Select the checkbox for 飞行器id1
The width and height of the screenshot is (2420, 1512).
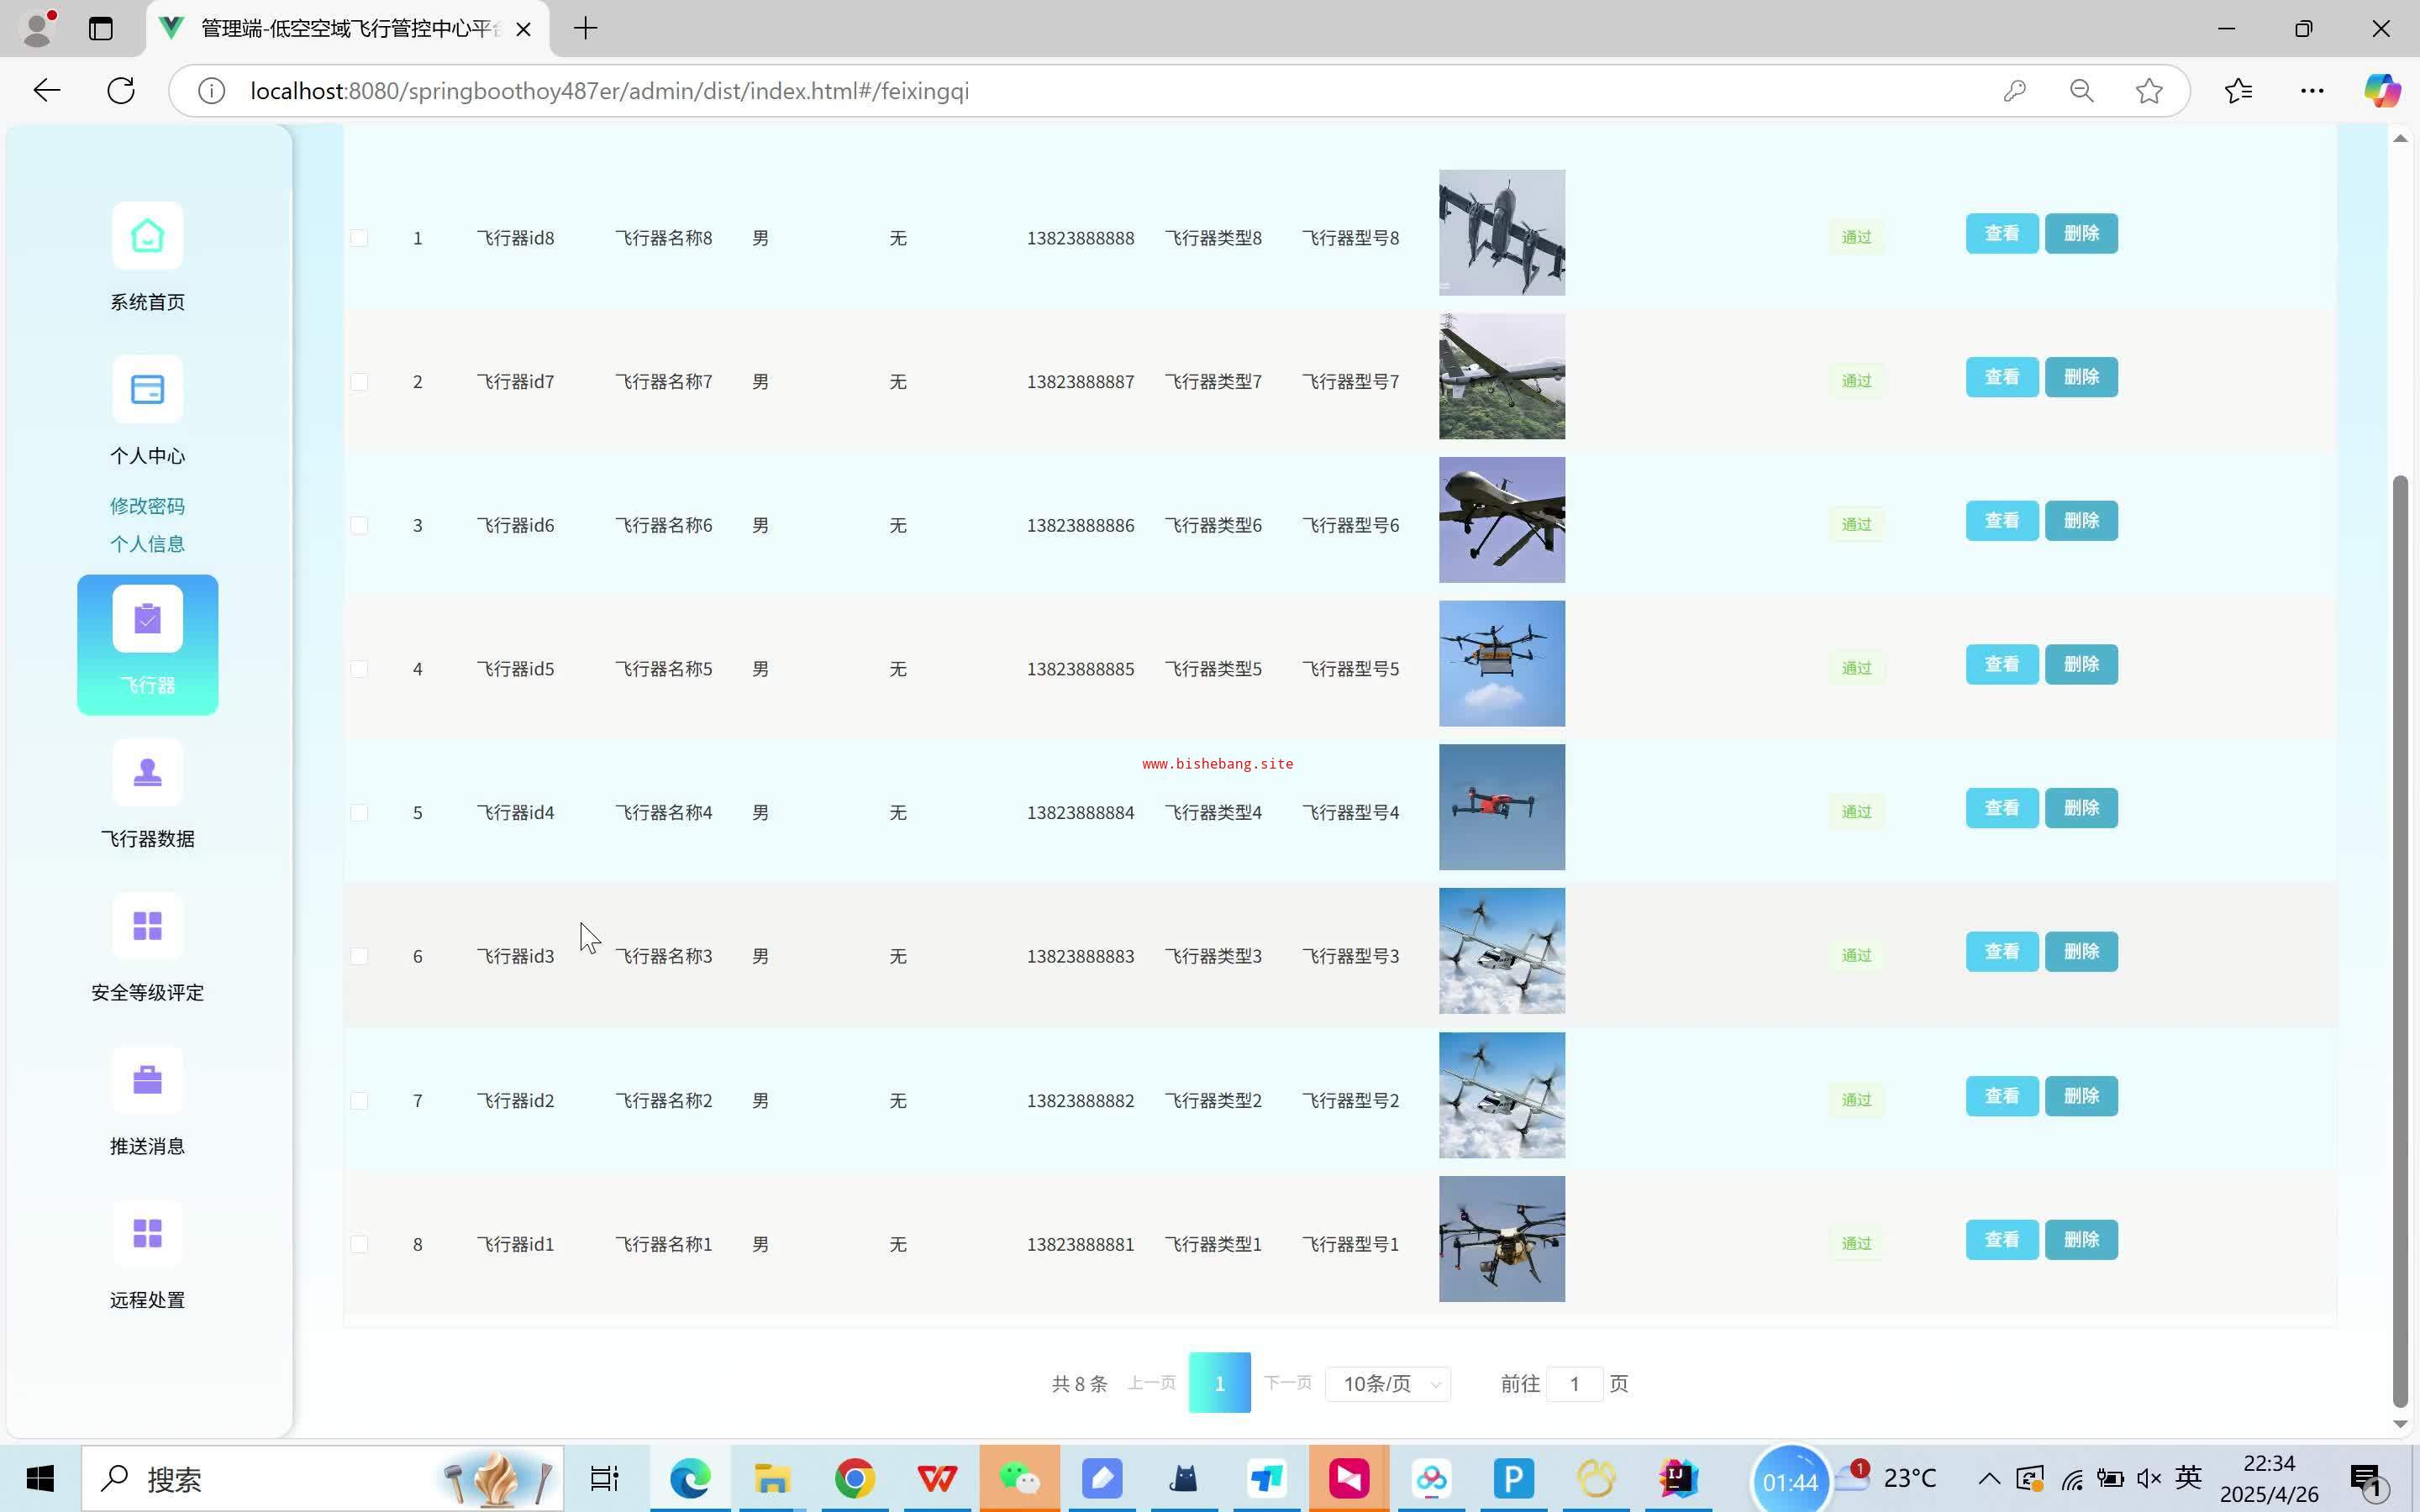point(359,1244)
